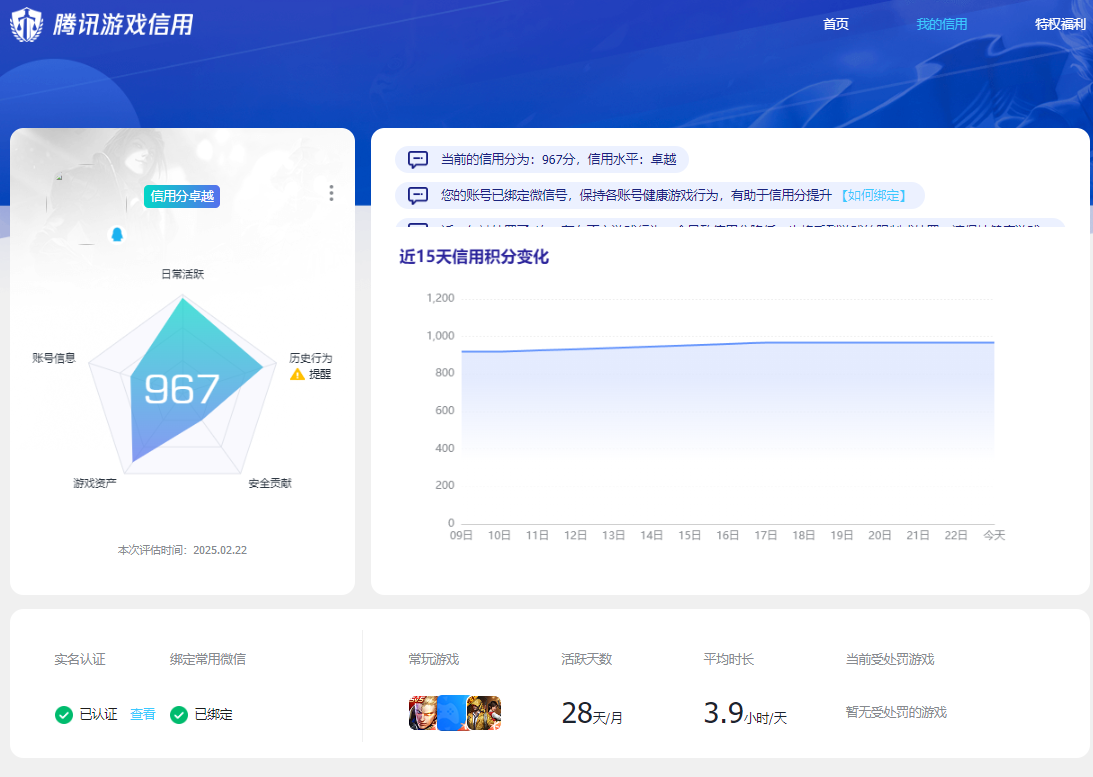Image resolution: width=1093 pixels, height=777 pixels.
Task: Click message icon beside current credit score notice
Action: point(418,160)
